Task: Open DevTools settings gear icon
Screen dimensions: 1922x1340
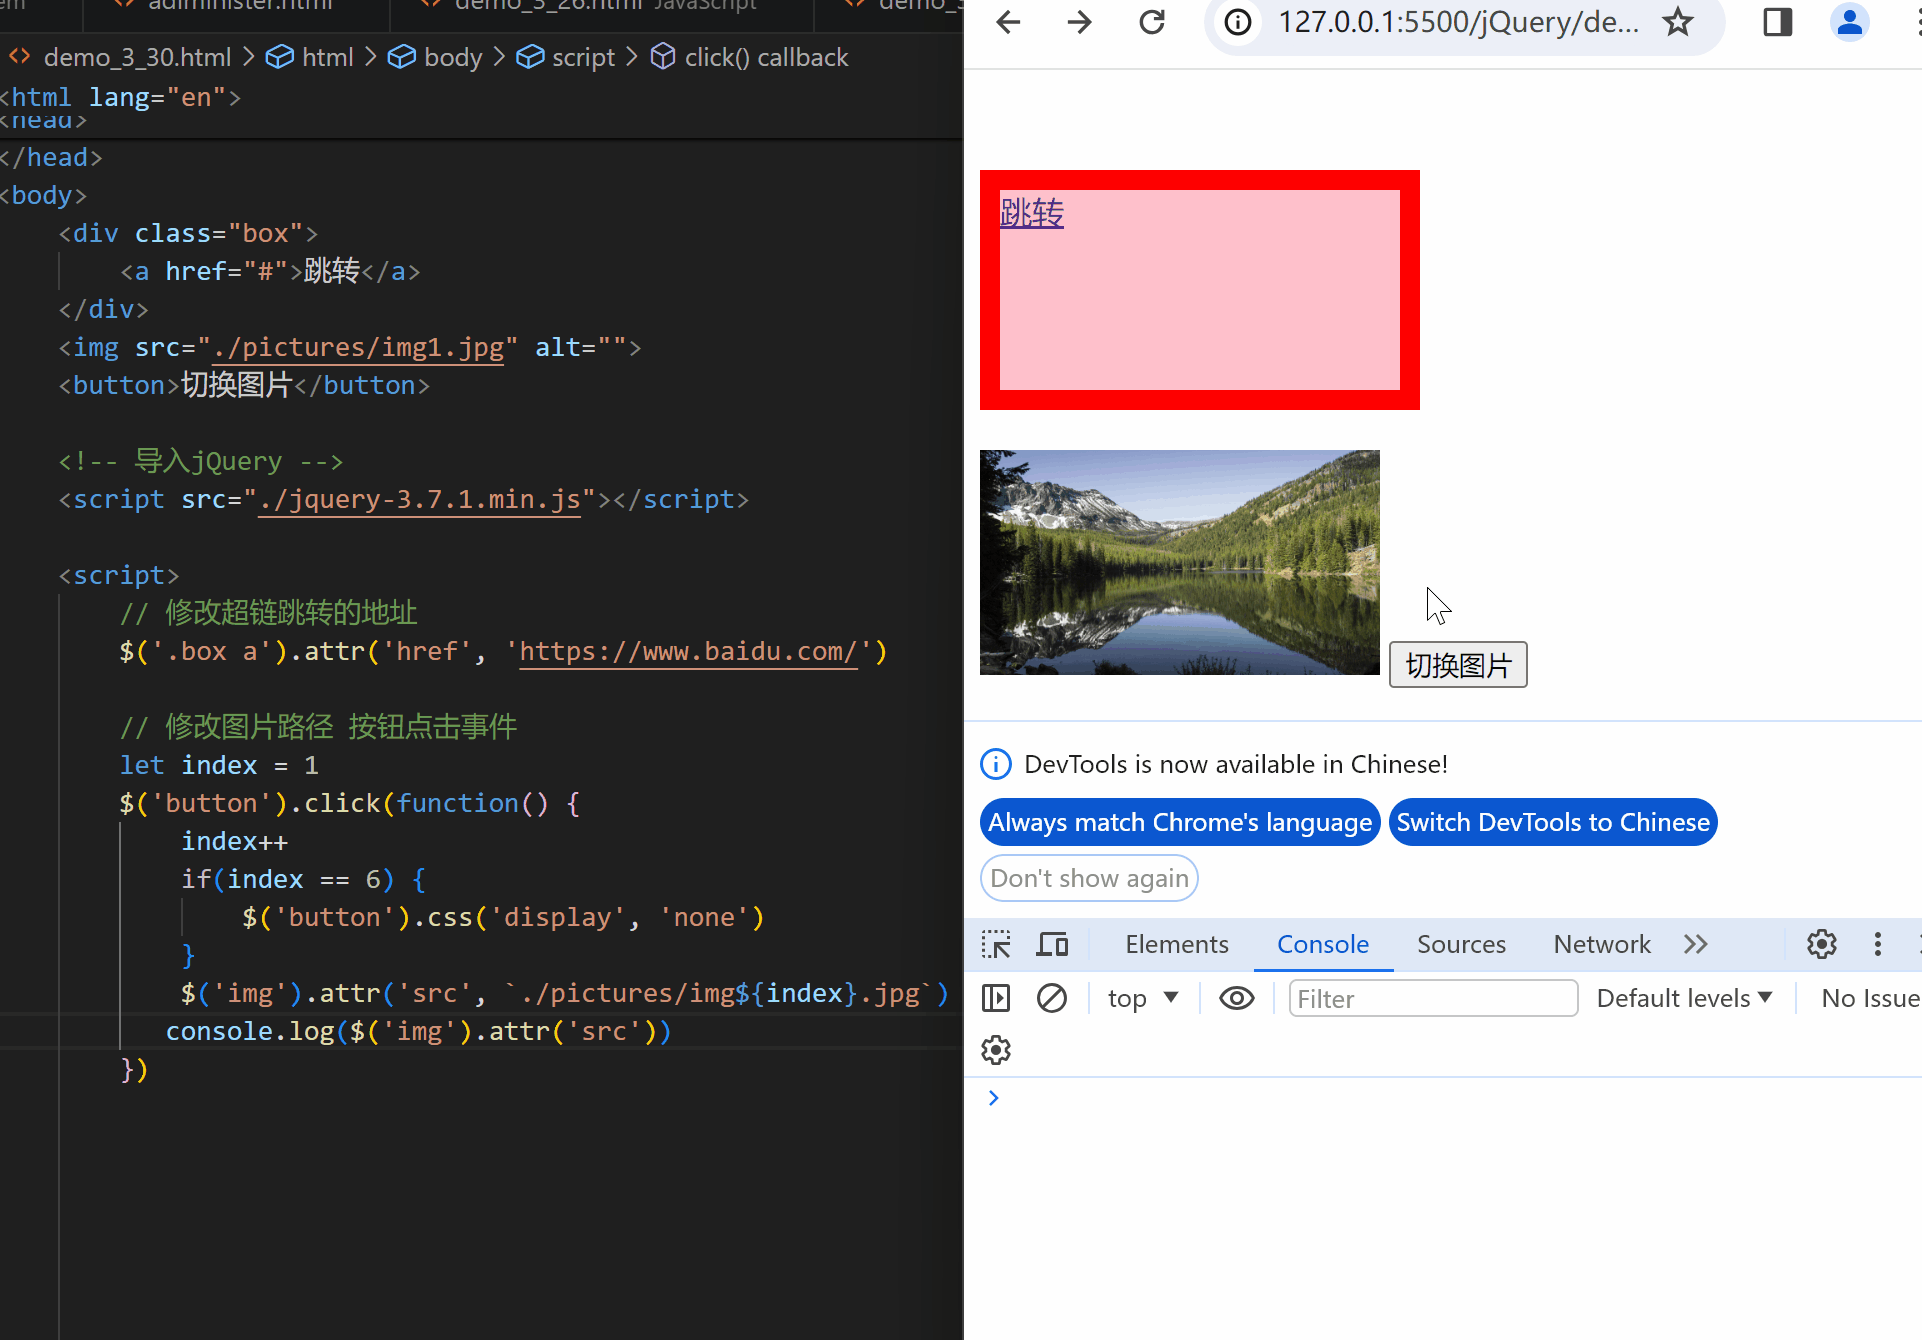Action: 1821,944
